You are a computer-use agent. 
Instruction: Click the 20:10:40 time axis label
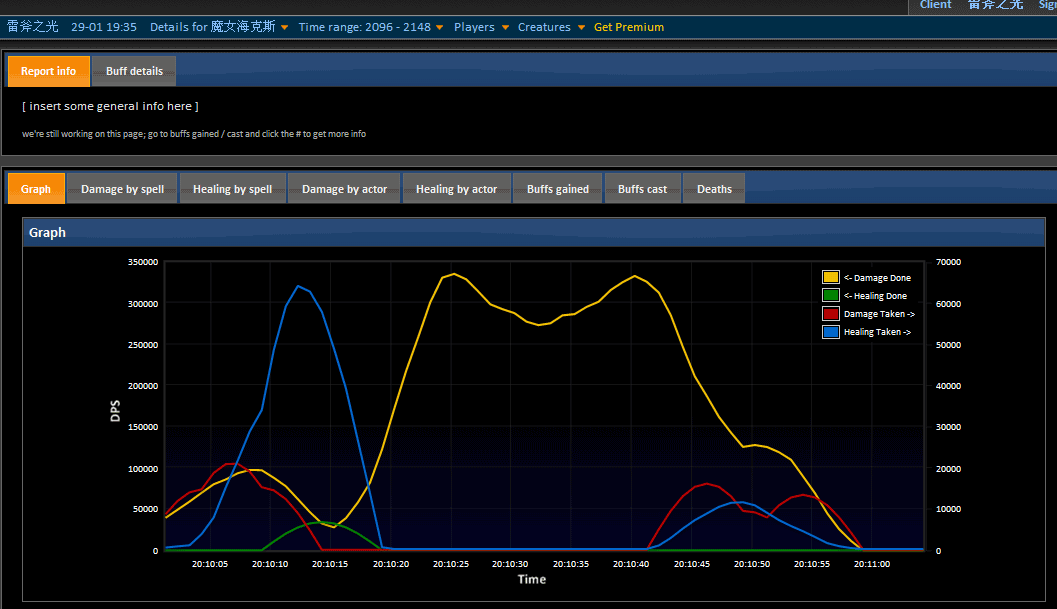631,564
